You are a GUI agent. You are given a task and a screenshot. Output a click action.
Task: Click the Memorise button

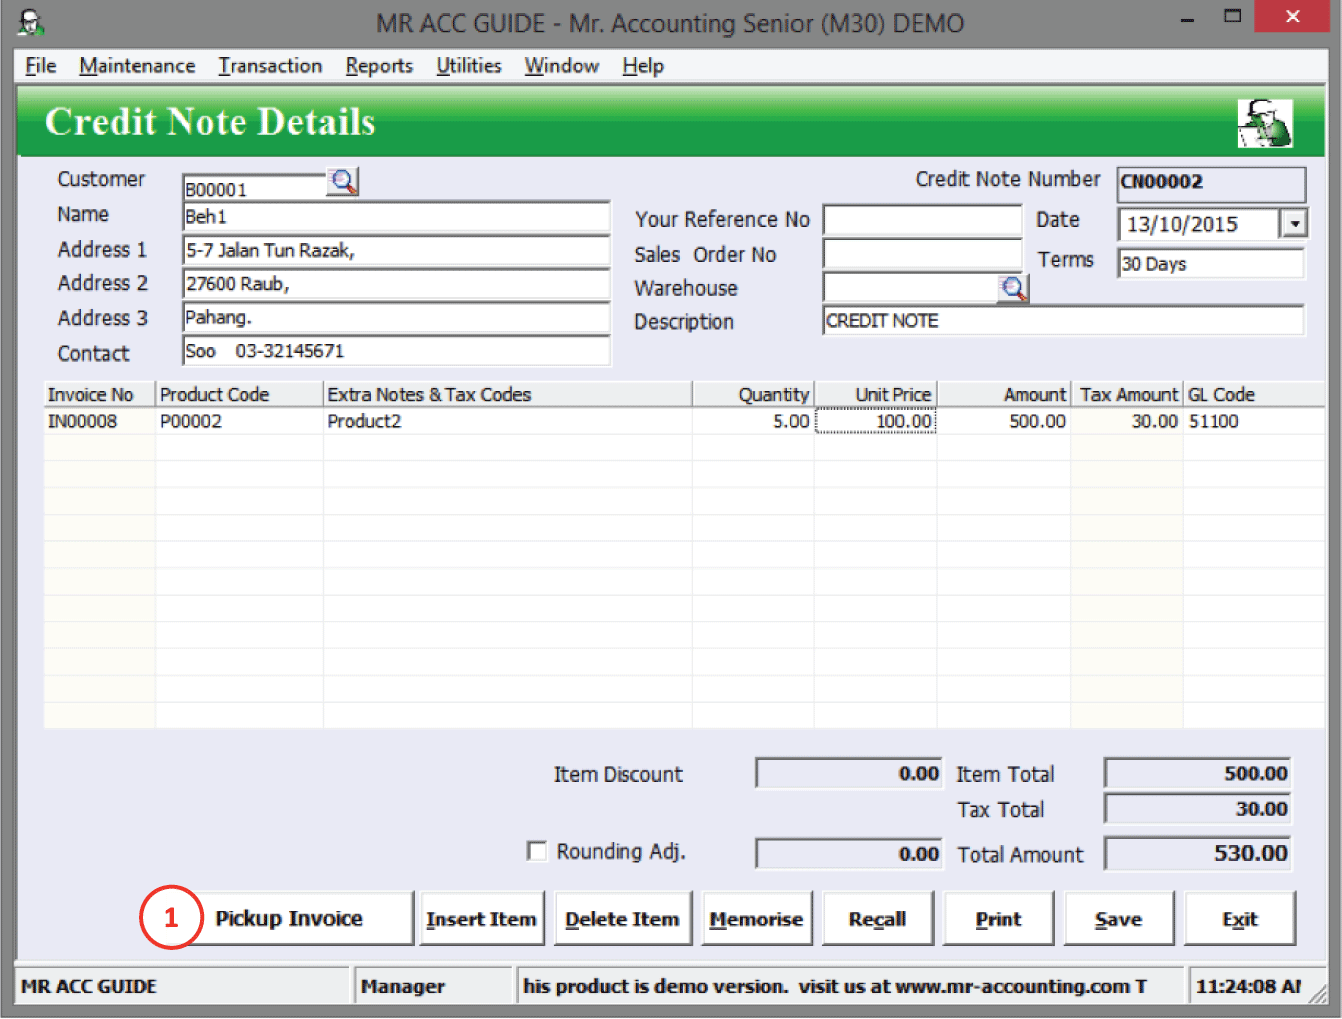(756, 919)
